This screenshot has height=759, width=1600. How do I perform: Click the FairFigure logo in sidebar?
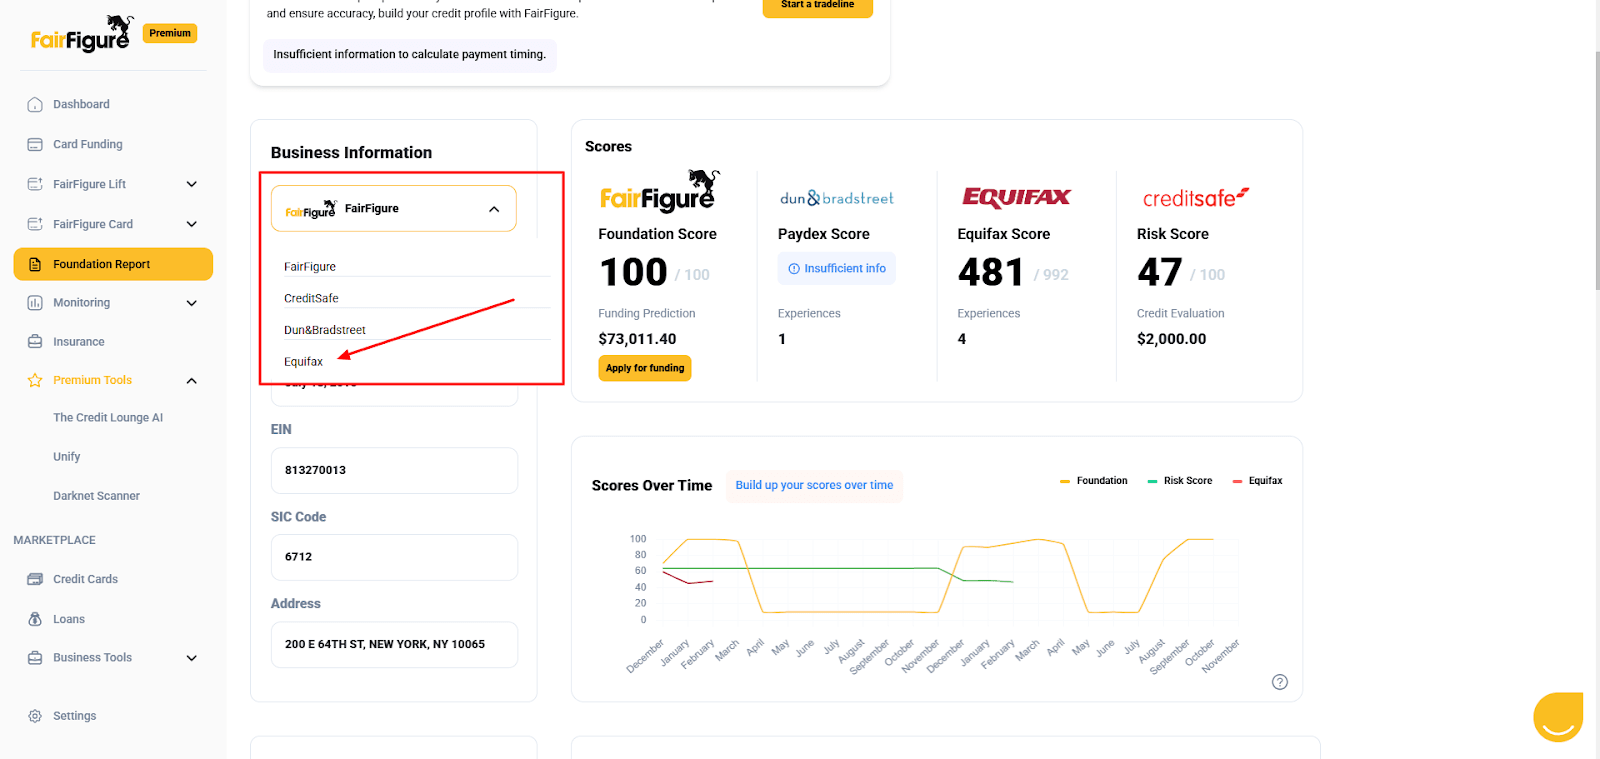(82, 34)
